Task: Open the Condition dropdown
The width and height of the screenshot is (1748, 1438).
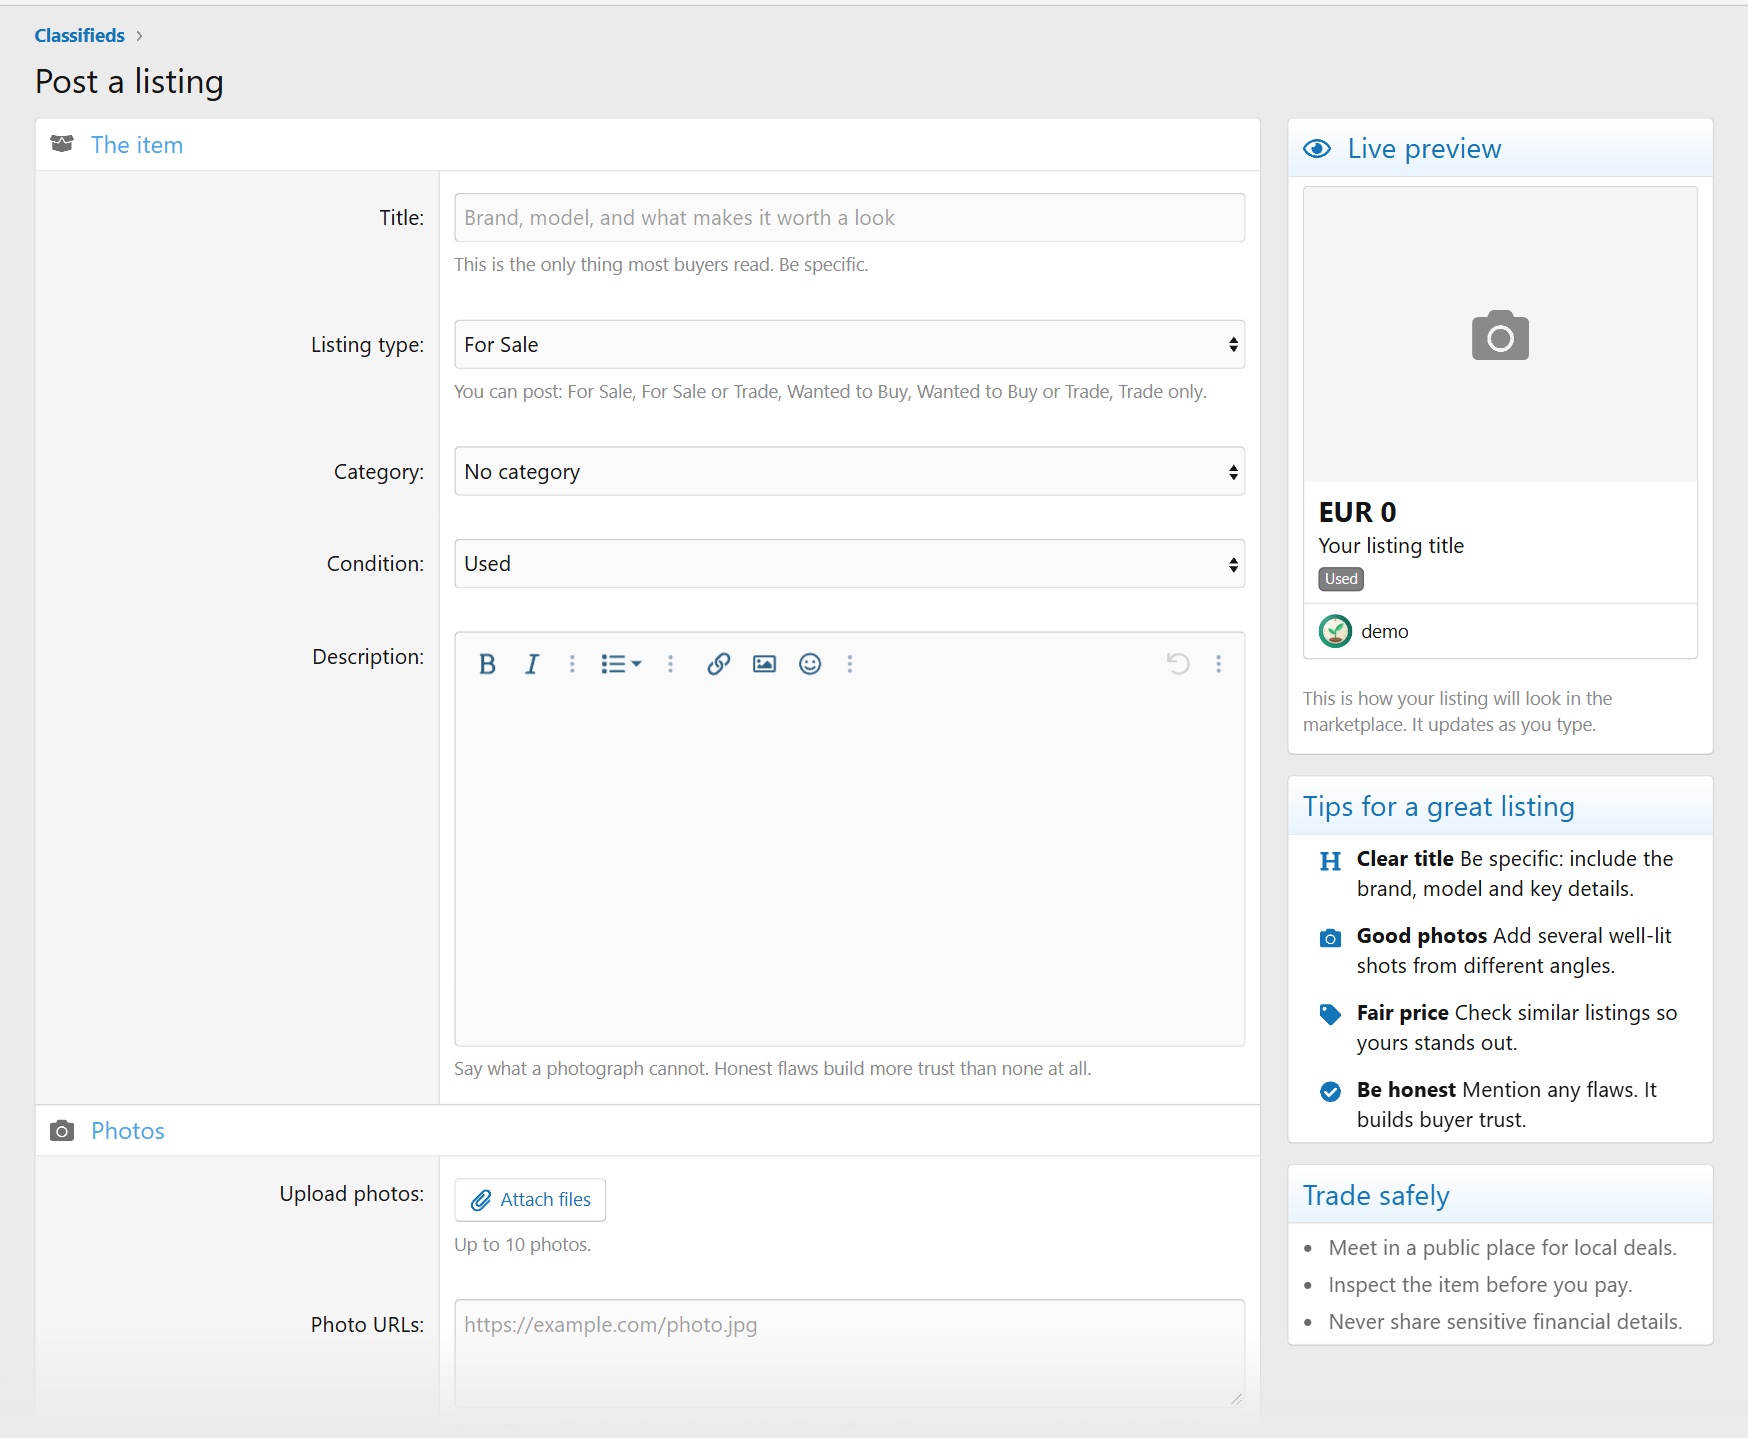Action: coord(849,564)
